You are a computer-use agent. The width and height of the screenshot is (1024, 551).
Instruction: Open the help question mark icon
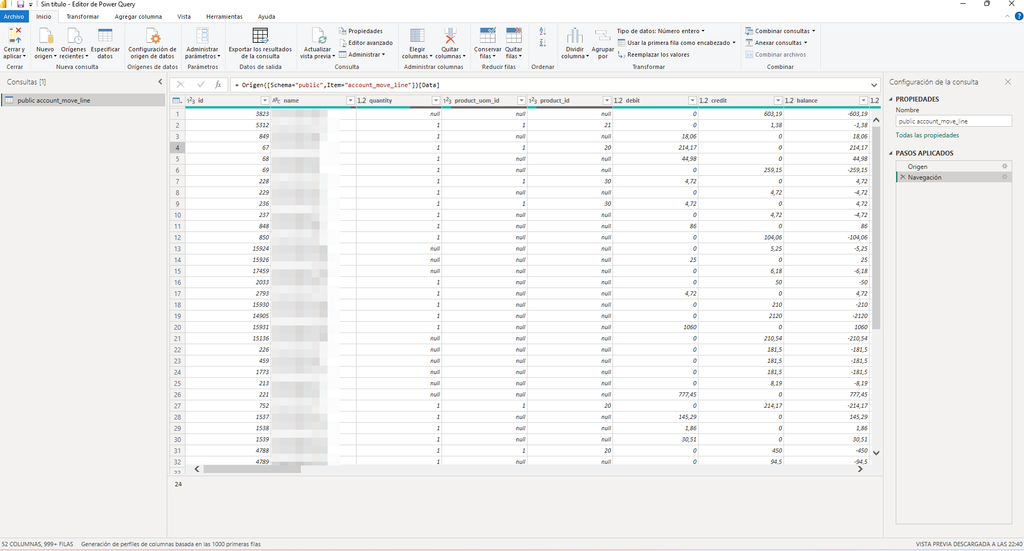coord(1018,16)
